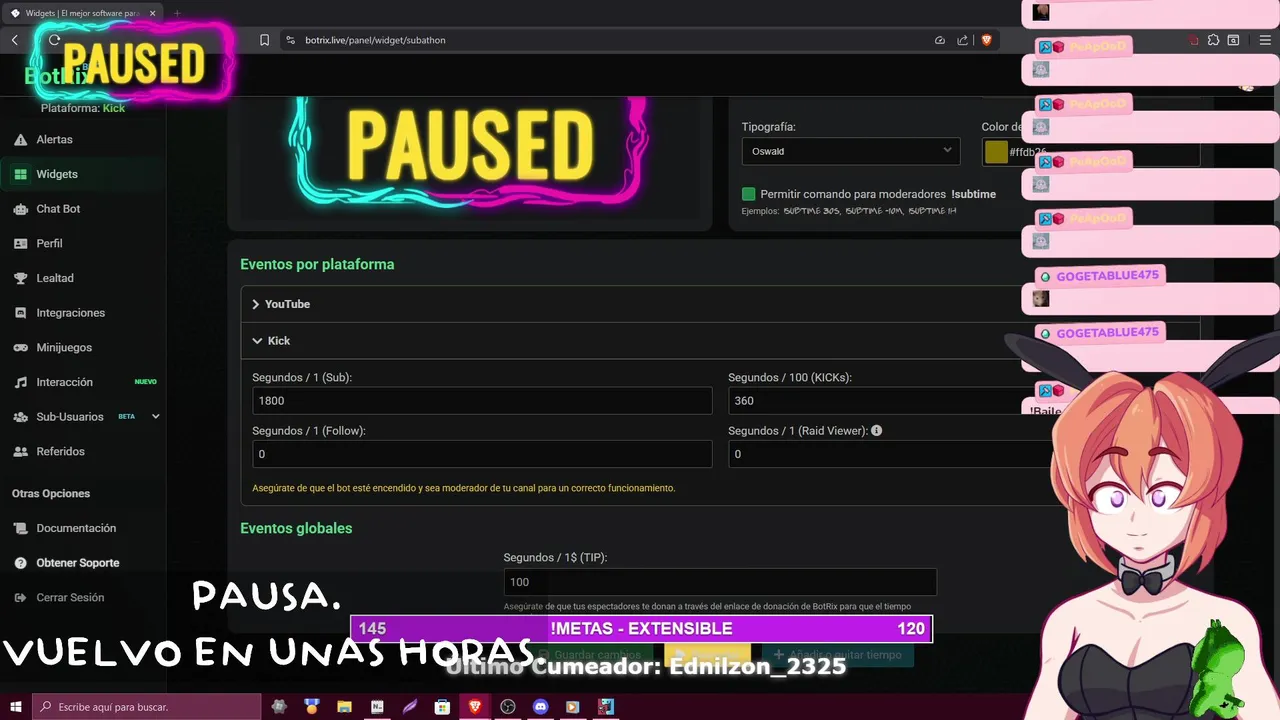Click the #ffdb26 yellow color swatch
Screen dimensions: 1280x720
point(996,152)
